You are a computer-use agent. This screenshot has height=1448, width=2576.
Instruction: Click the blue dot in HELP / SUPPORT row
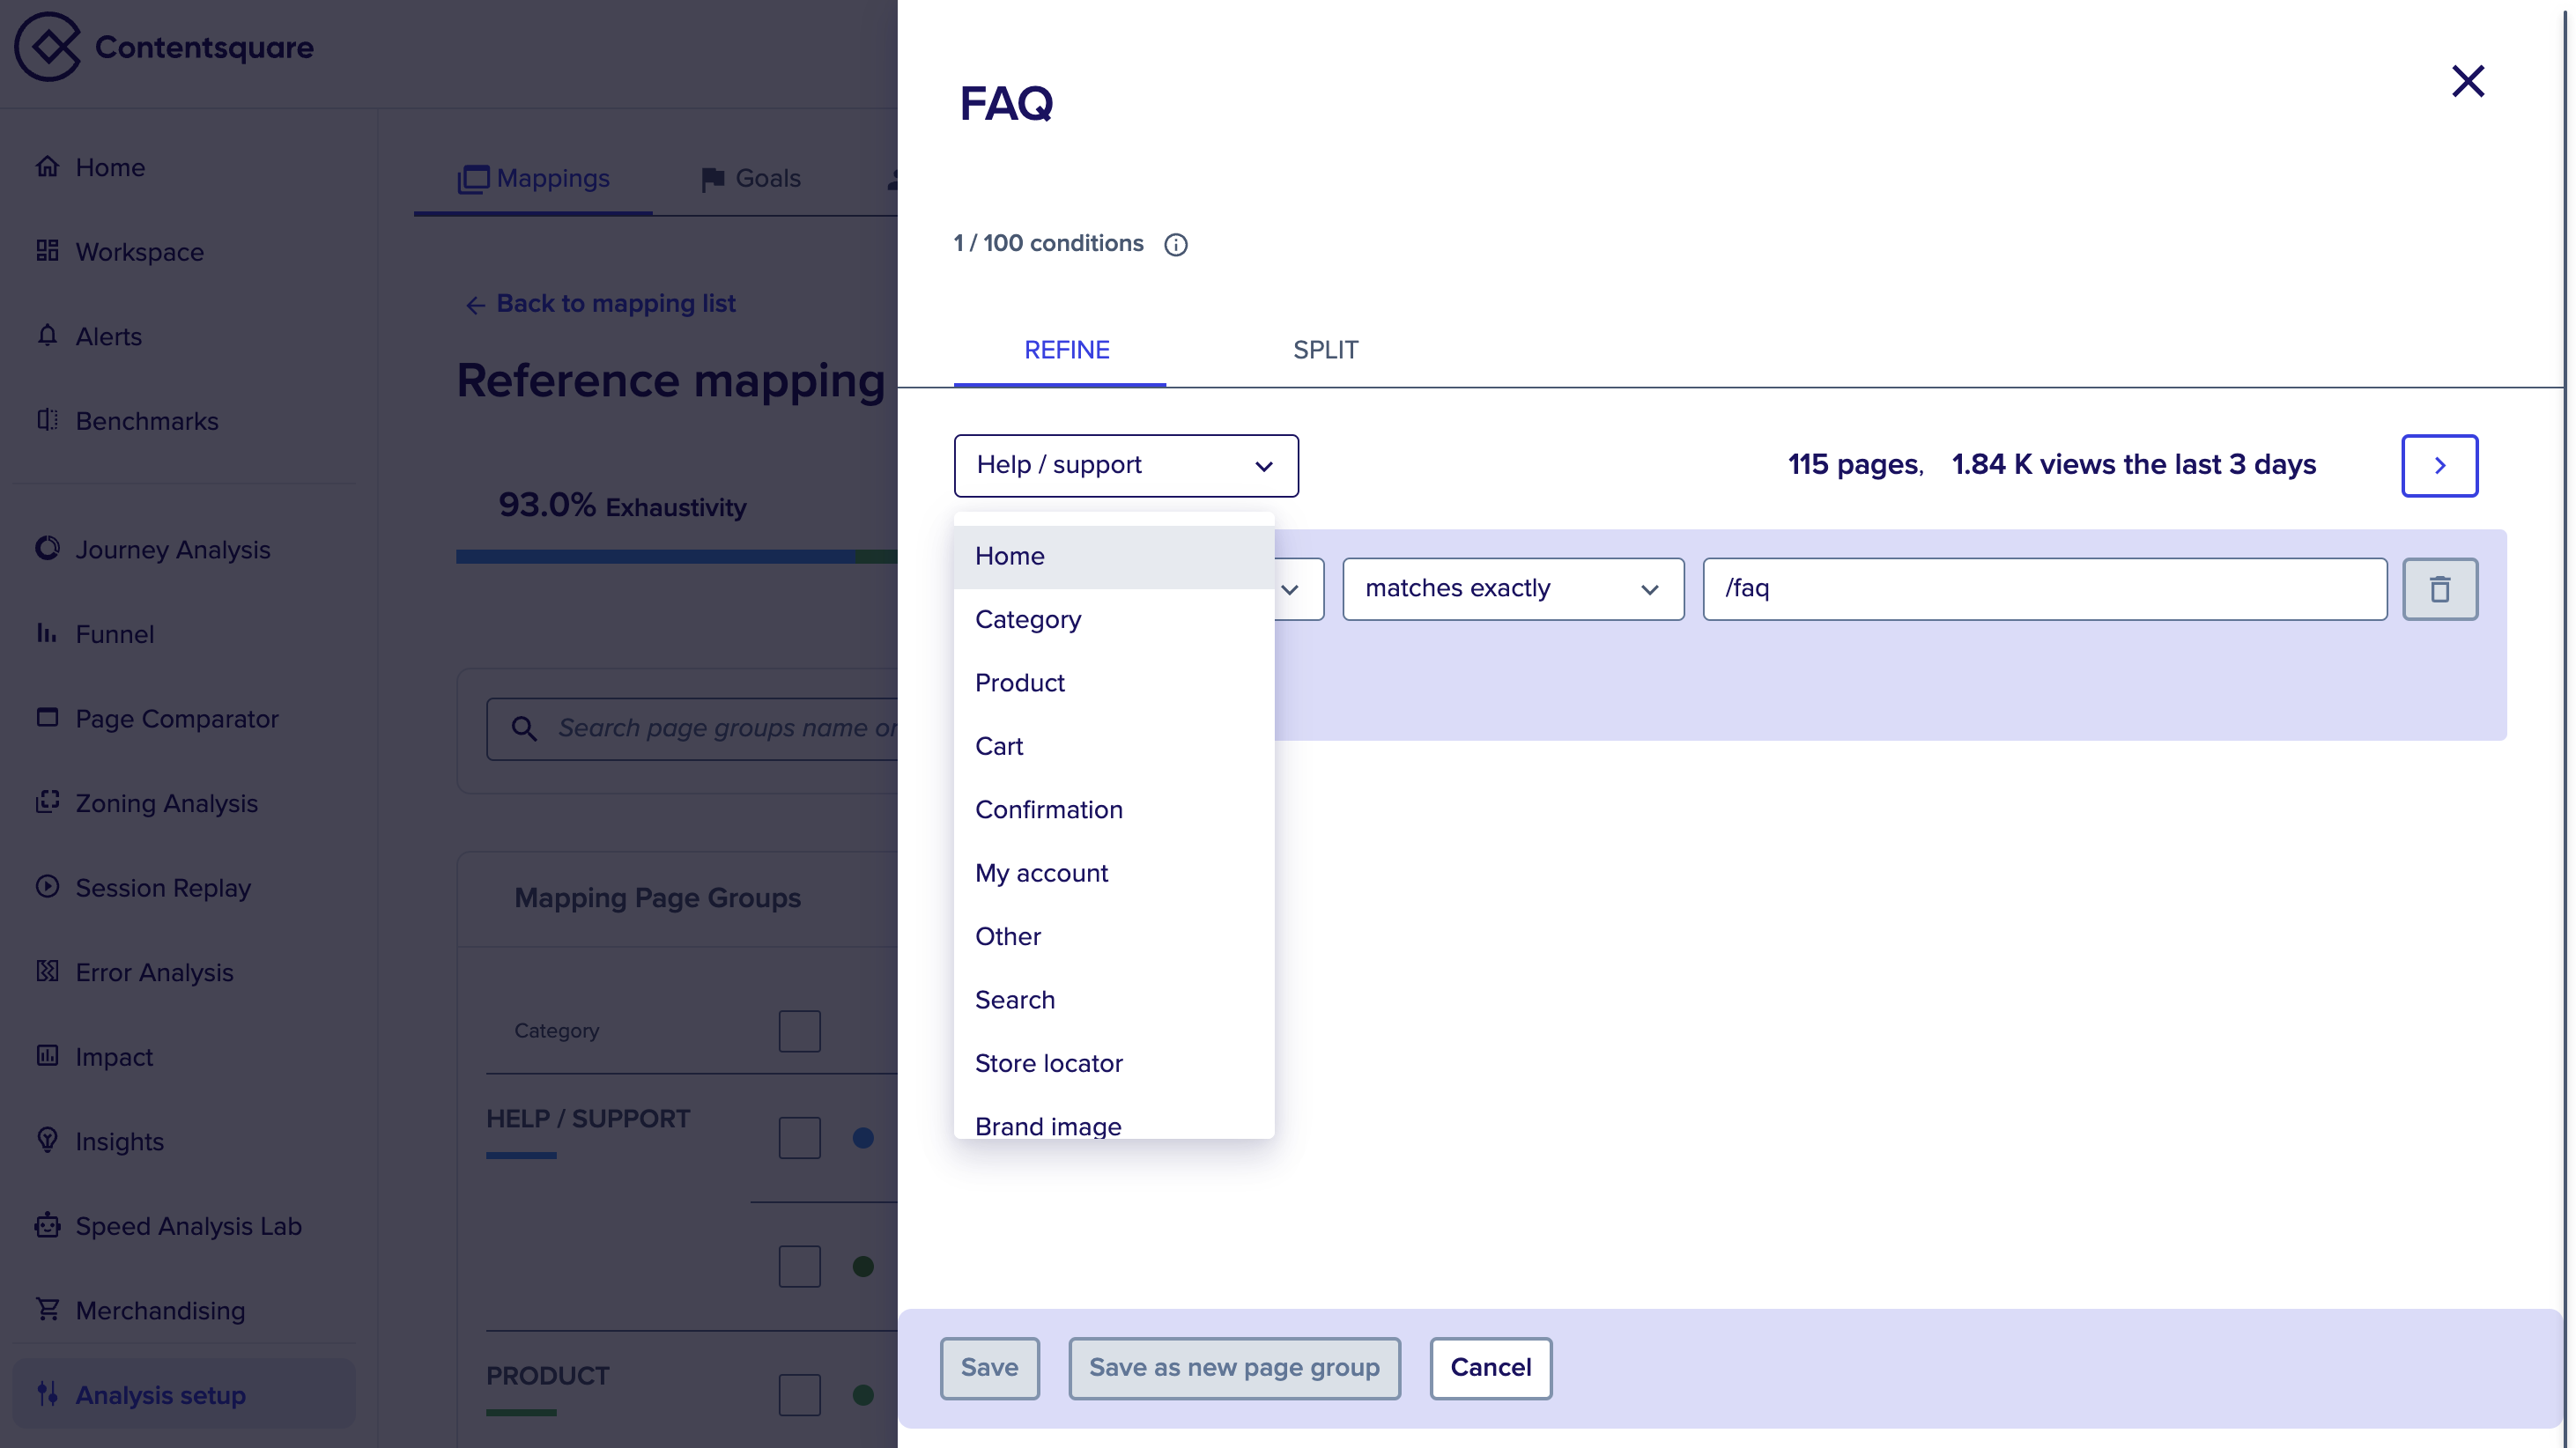point(863,1138)
